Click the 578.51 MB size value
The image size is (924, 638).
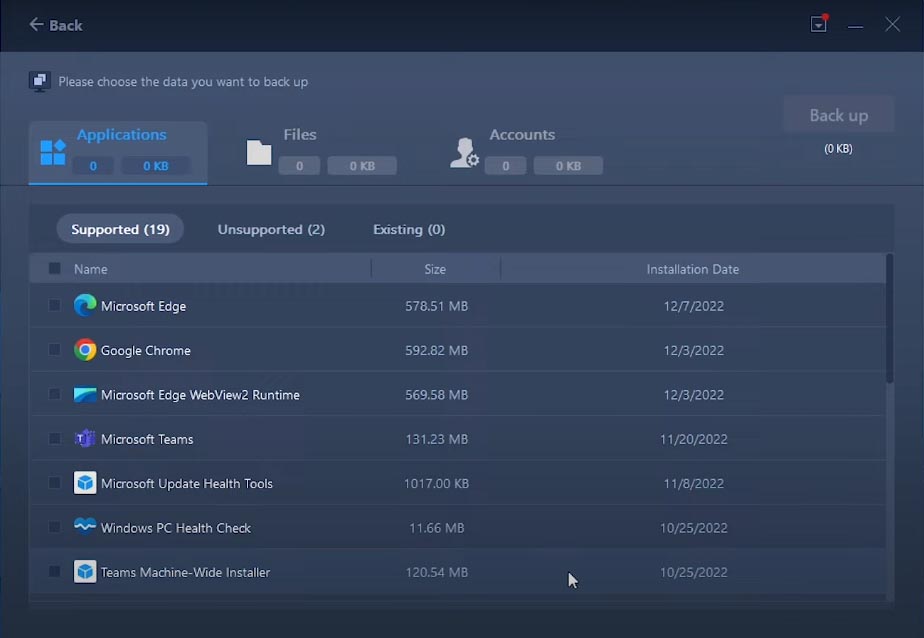pyautogui.click(x=437, y=306)
